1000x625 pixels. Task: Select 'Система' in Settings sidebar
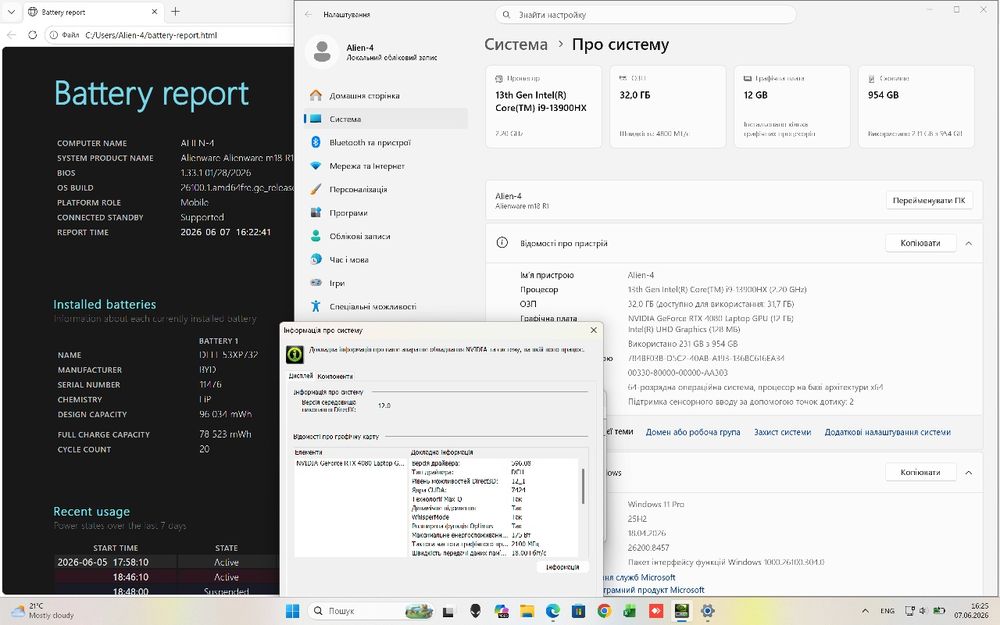click(386, 119)
